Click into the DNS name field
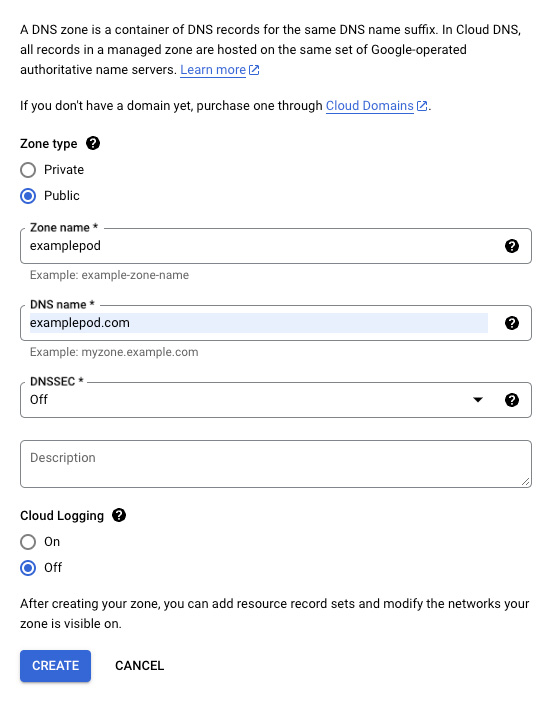The image size is (557, 702). tap(259, 323)
